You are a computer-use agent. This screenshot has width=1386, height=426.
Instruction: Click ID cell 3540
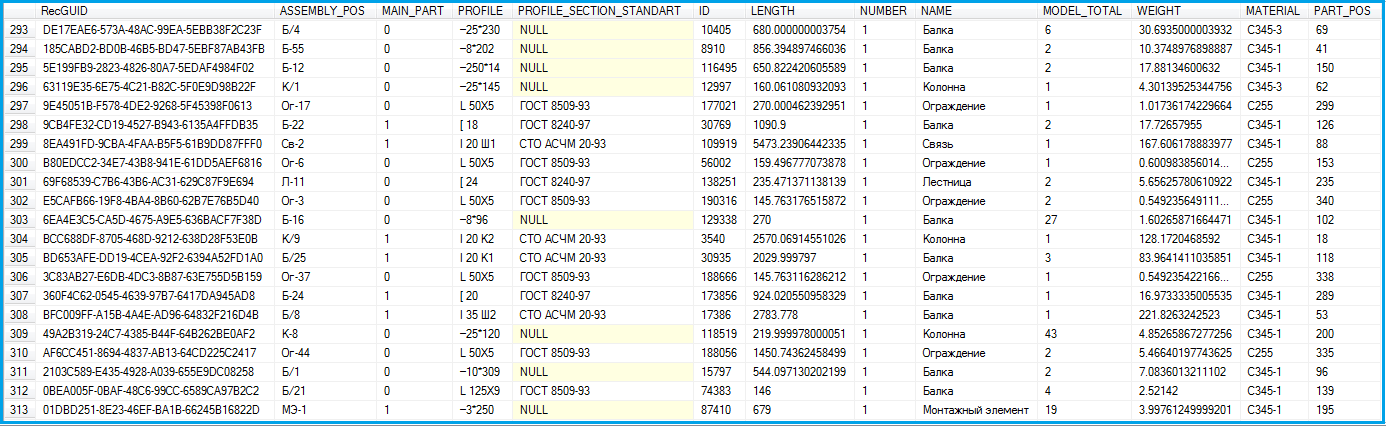coord(720,239)
